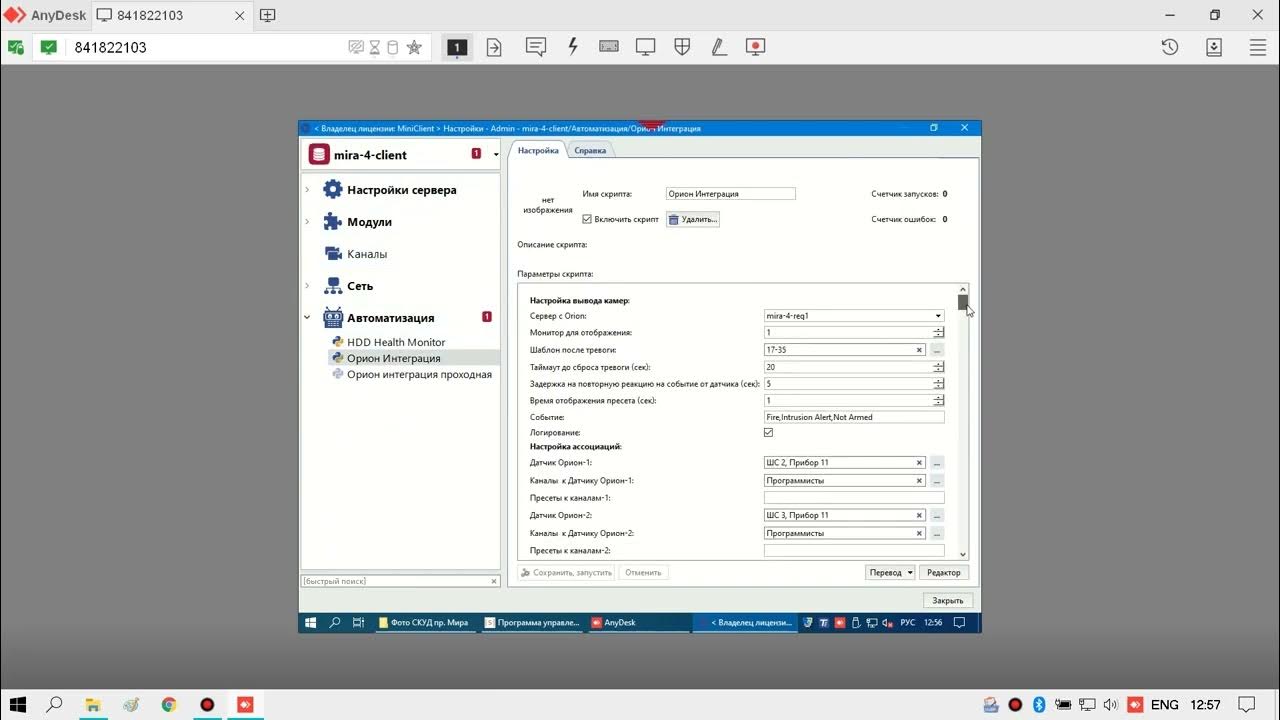Expand Модули tree node
Image resolution: width=1280 pixels, height=720 pixels.
tap(307, 222)
